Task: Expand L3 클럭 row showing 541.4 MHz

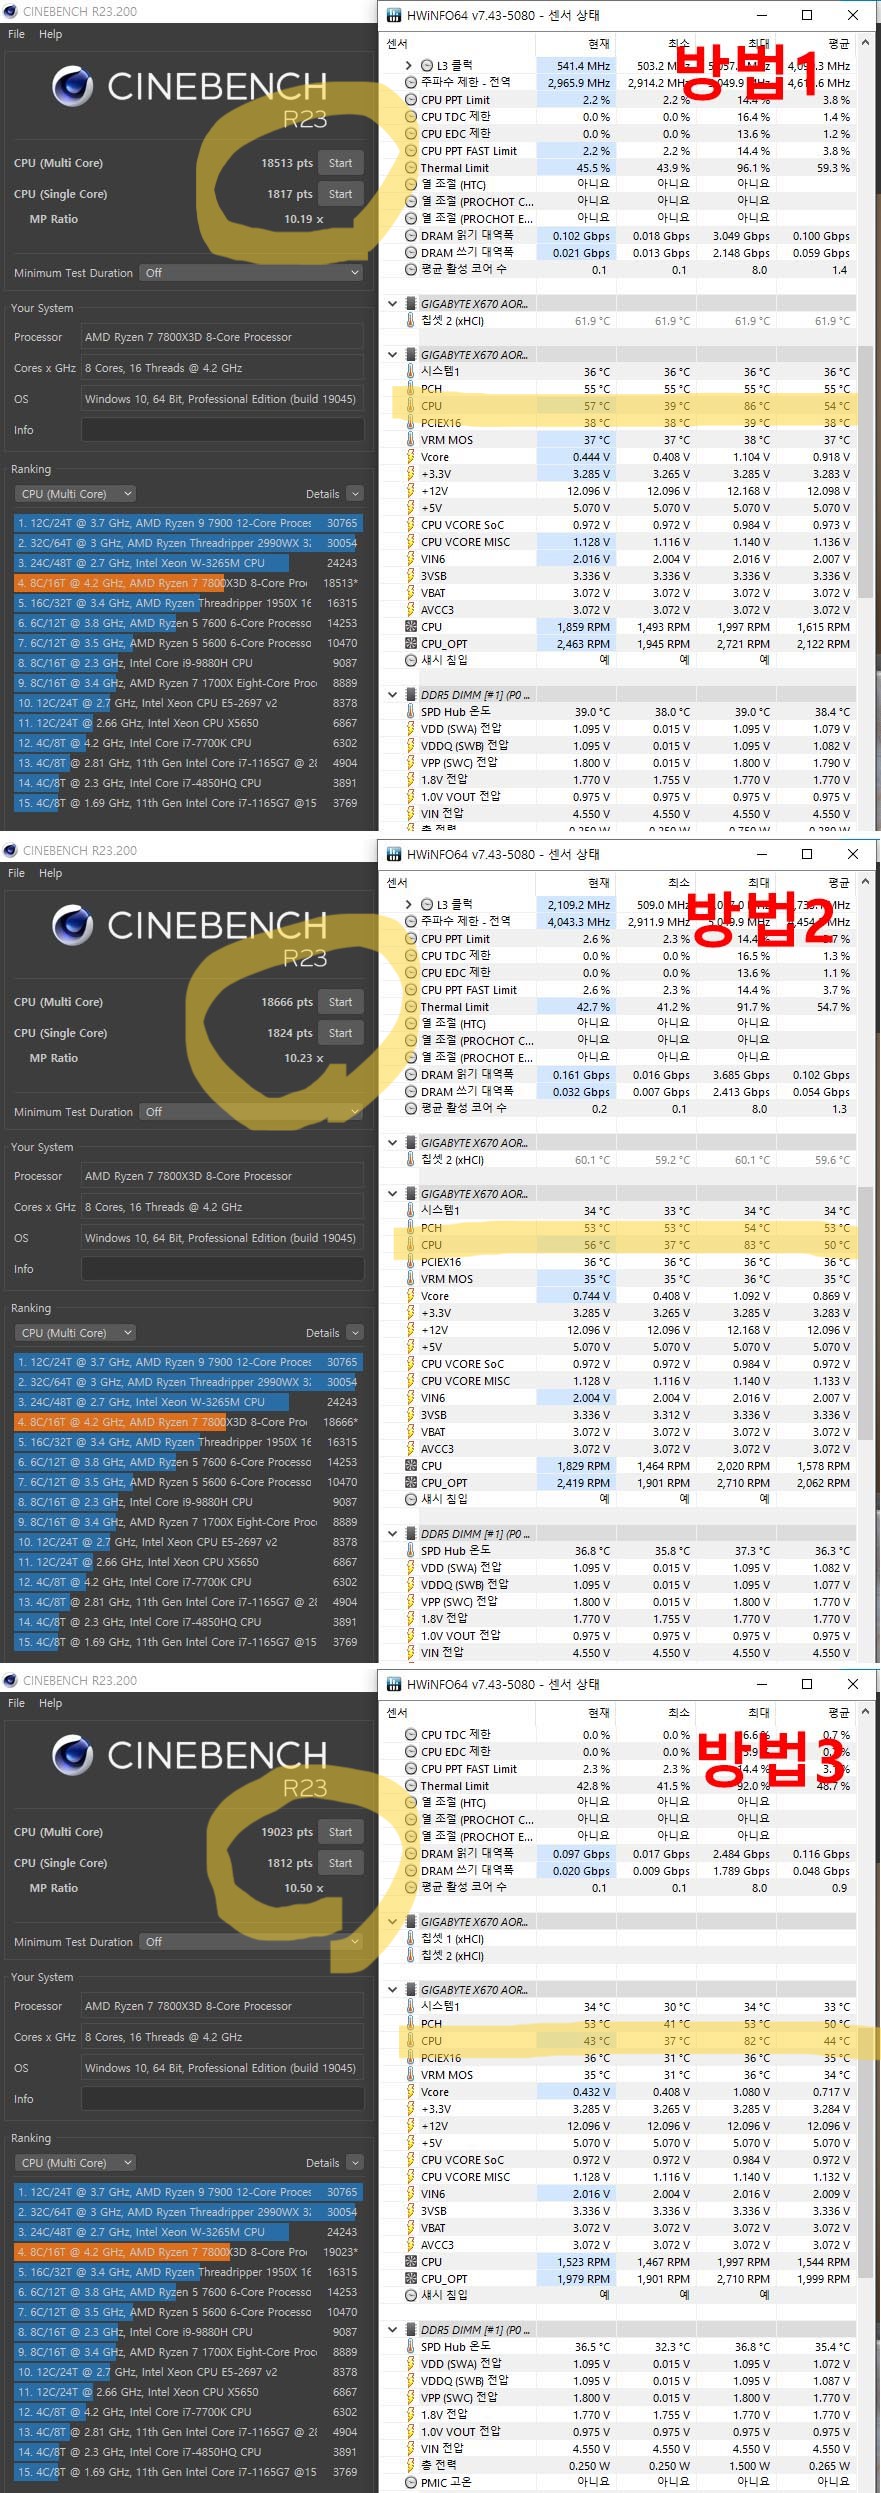Action: 408,65
